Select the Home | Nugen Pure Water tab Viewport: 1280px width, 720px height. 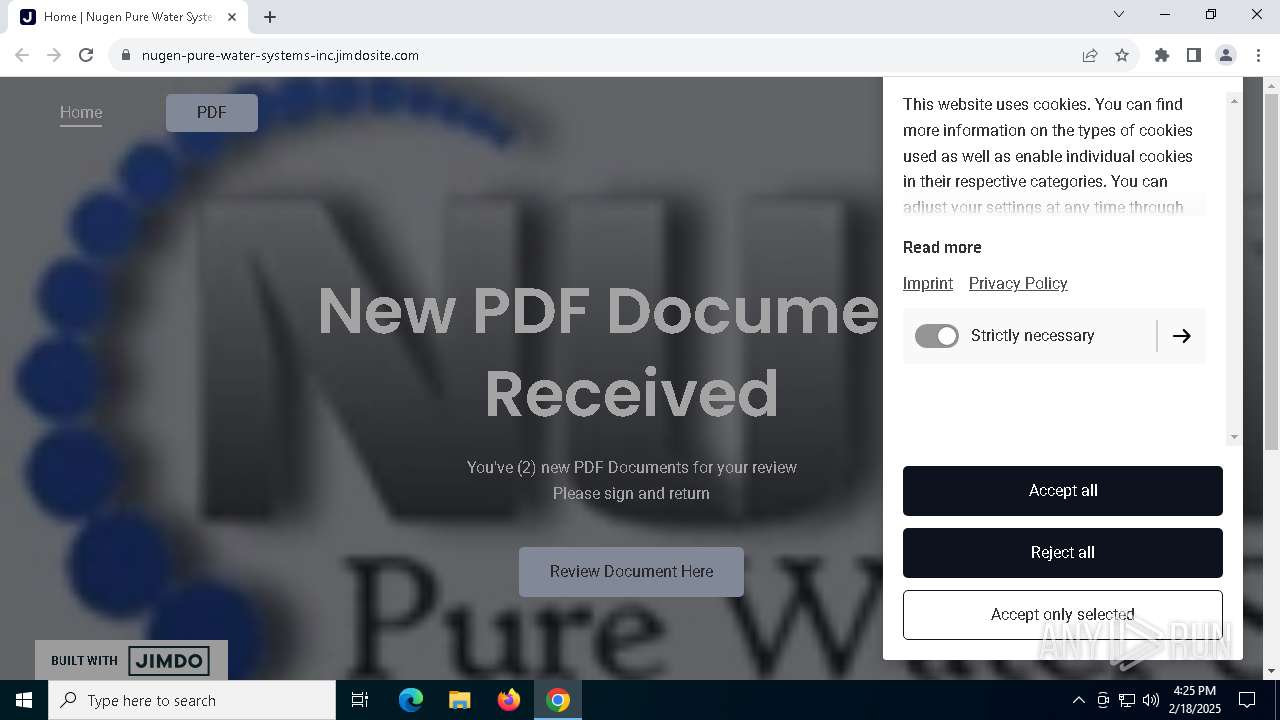coord(128,17)
